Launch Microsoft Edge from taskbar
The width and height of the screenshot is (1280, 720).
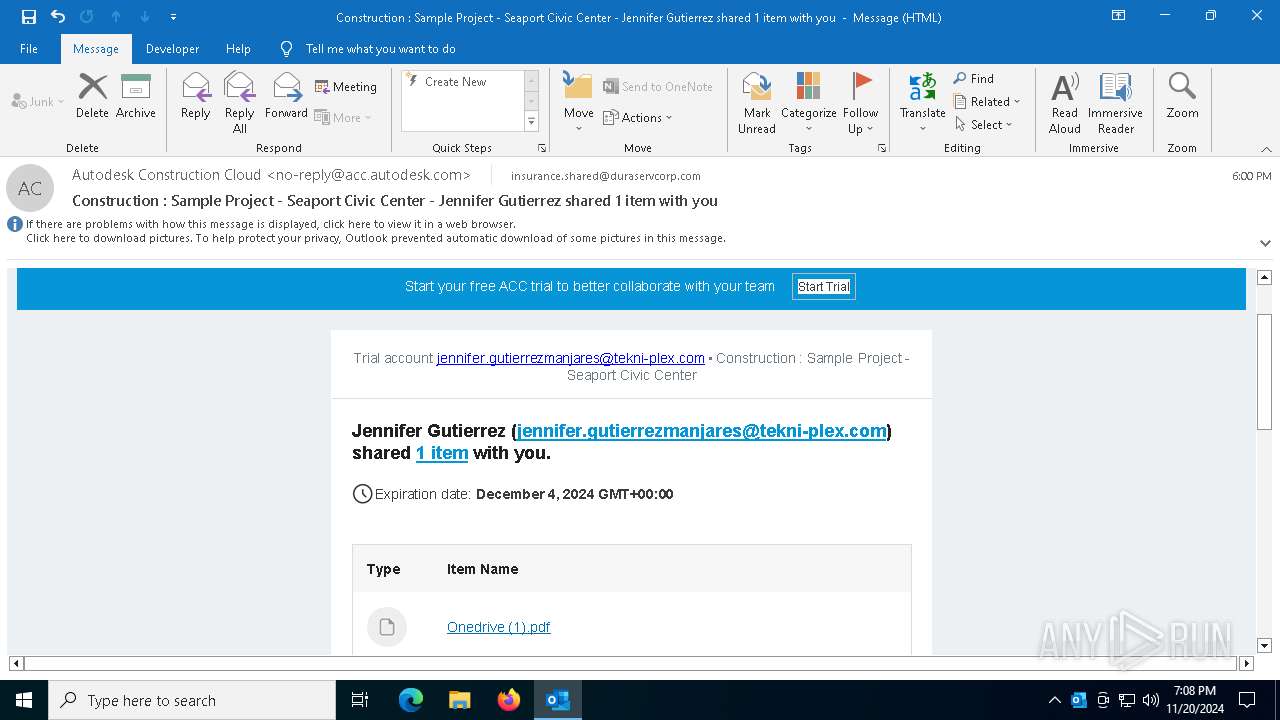coord(411,700)
